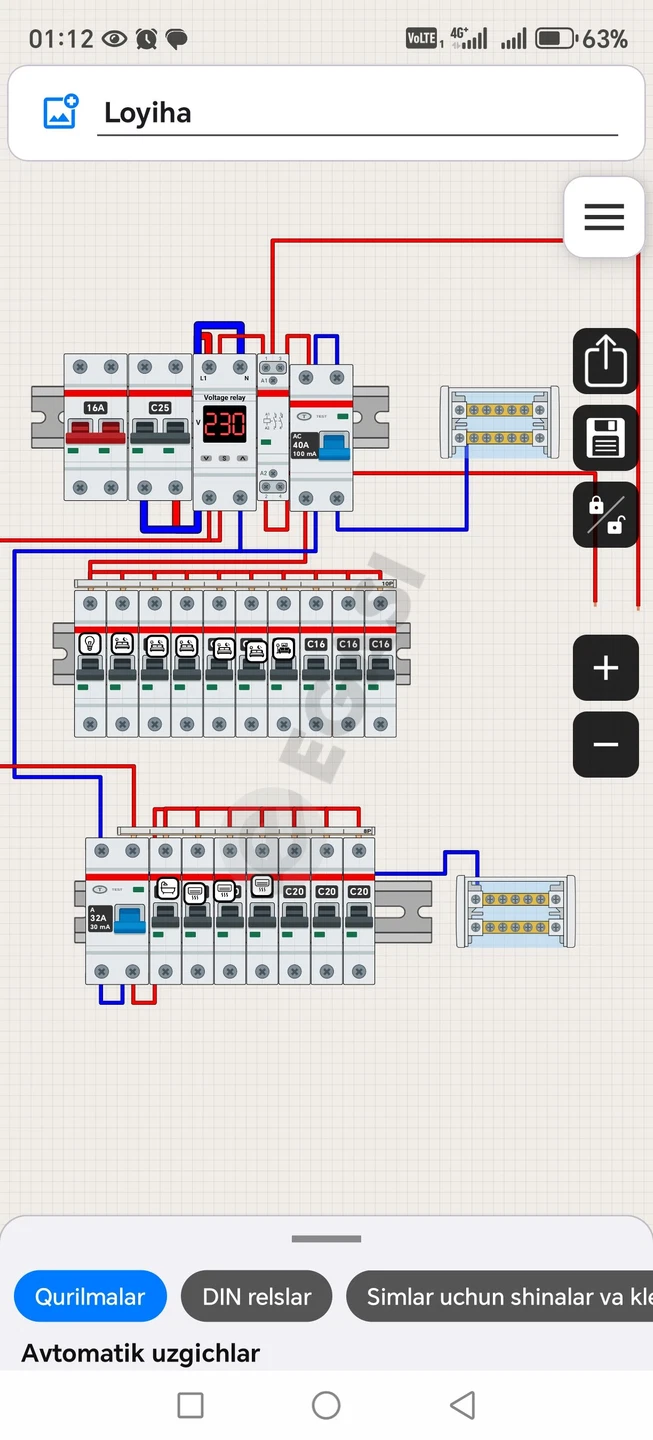Tap the share/export icon
The width and height of the screenshot is (653, 1440).
coord(605,361)
